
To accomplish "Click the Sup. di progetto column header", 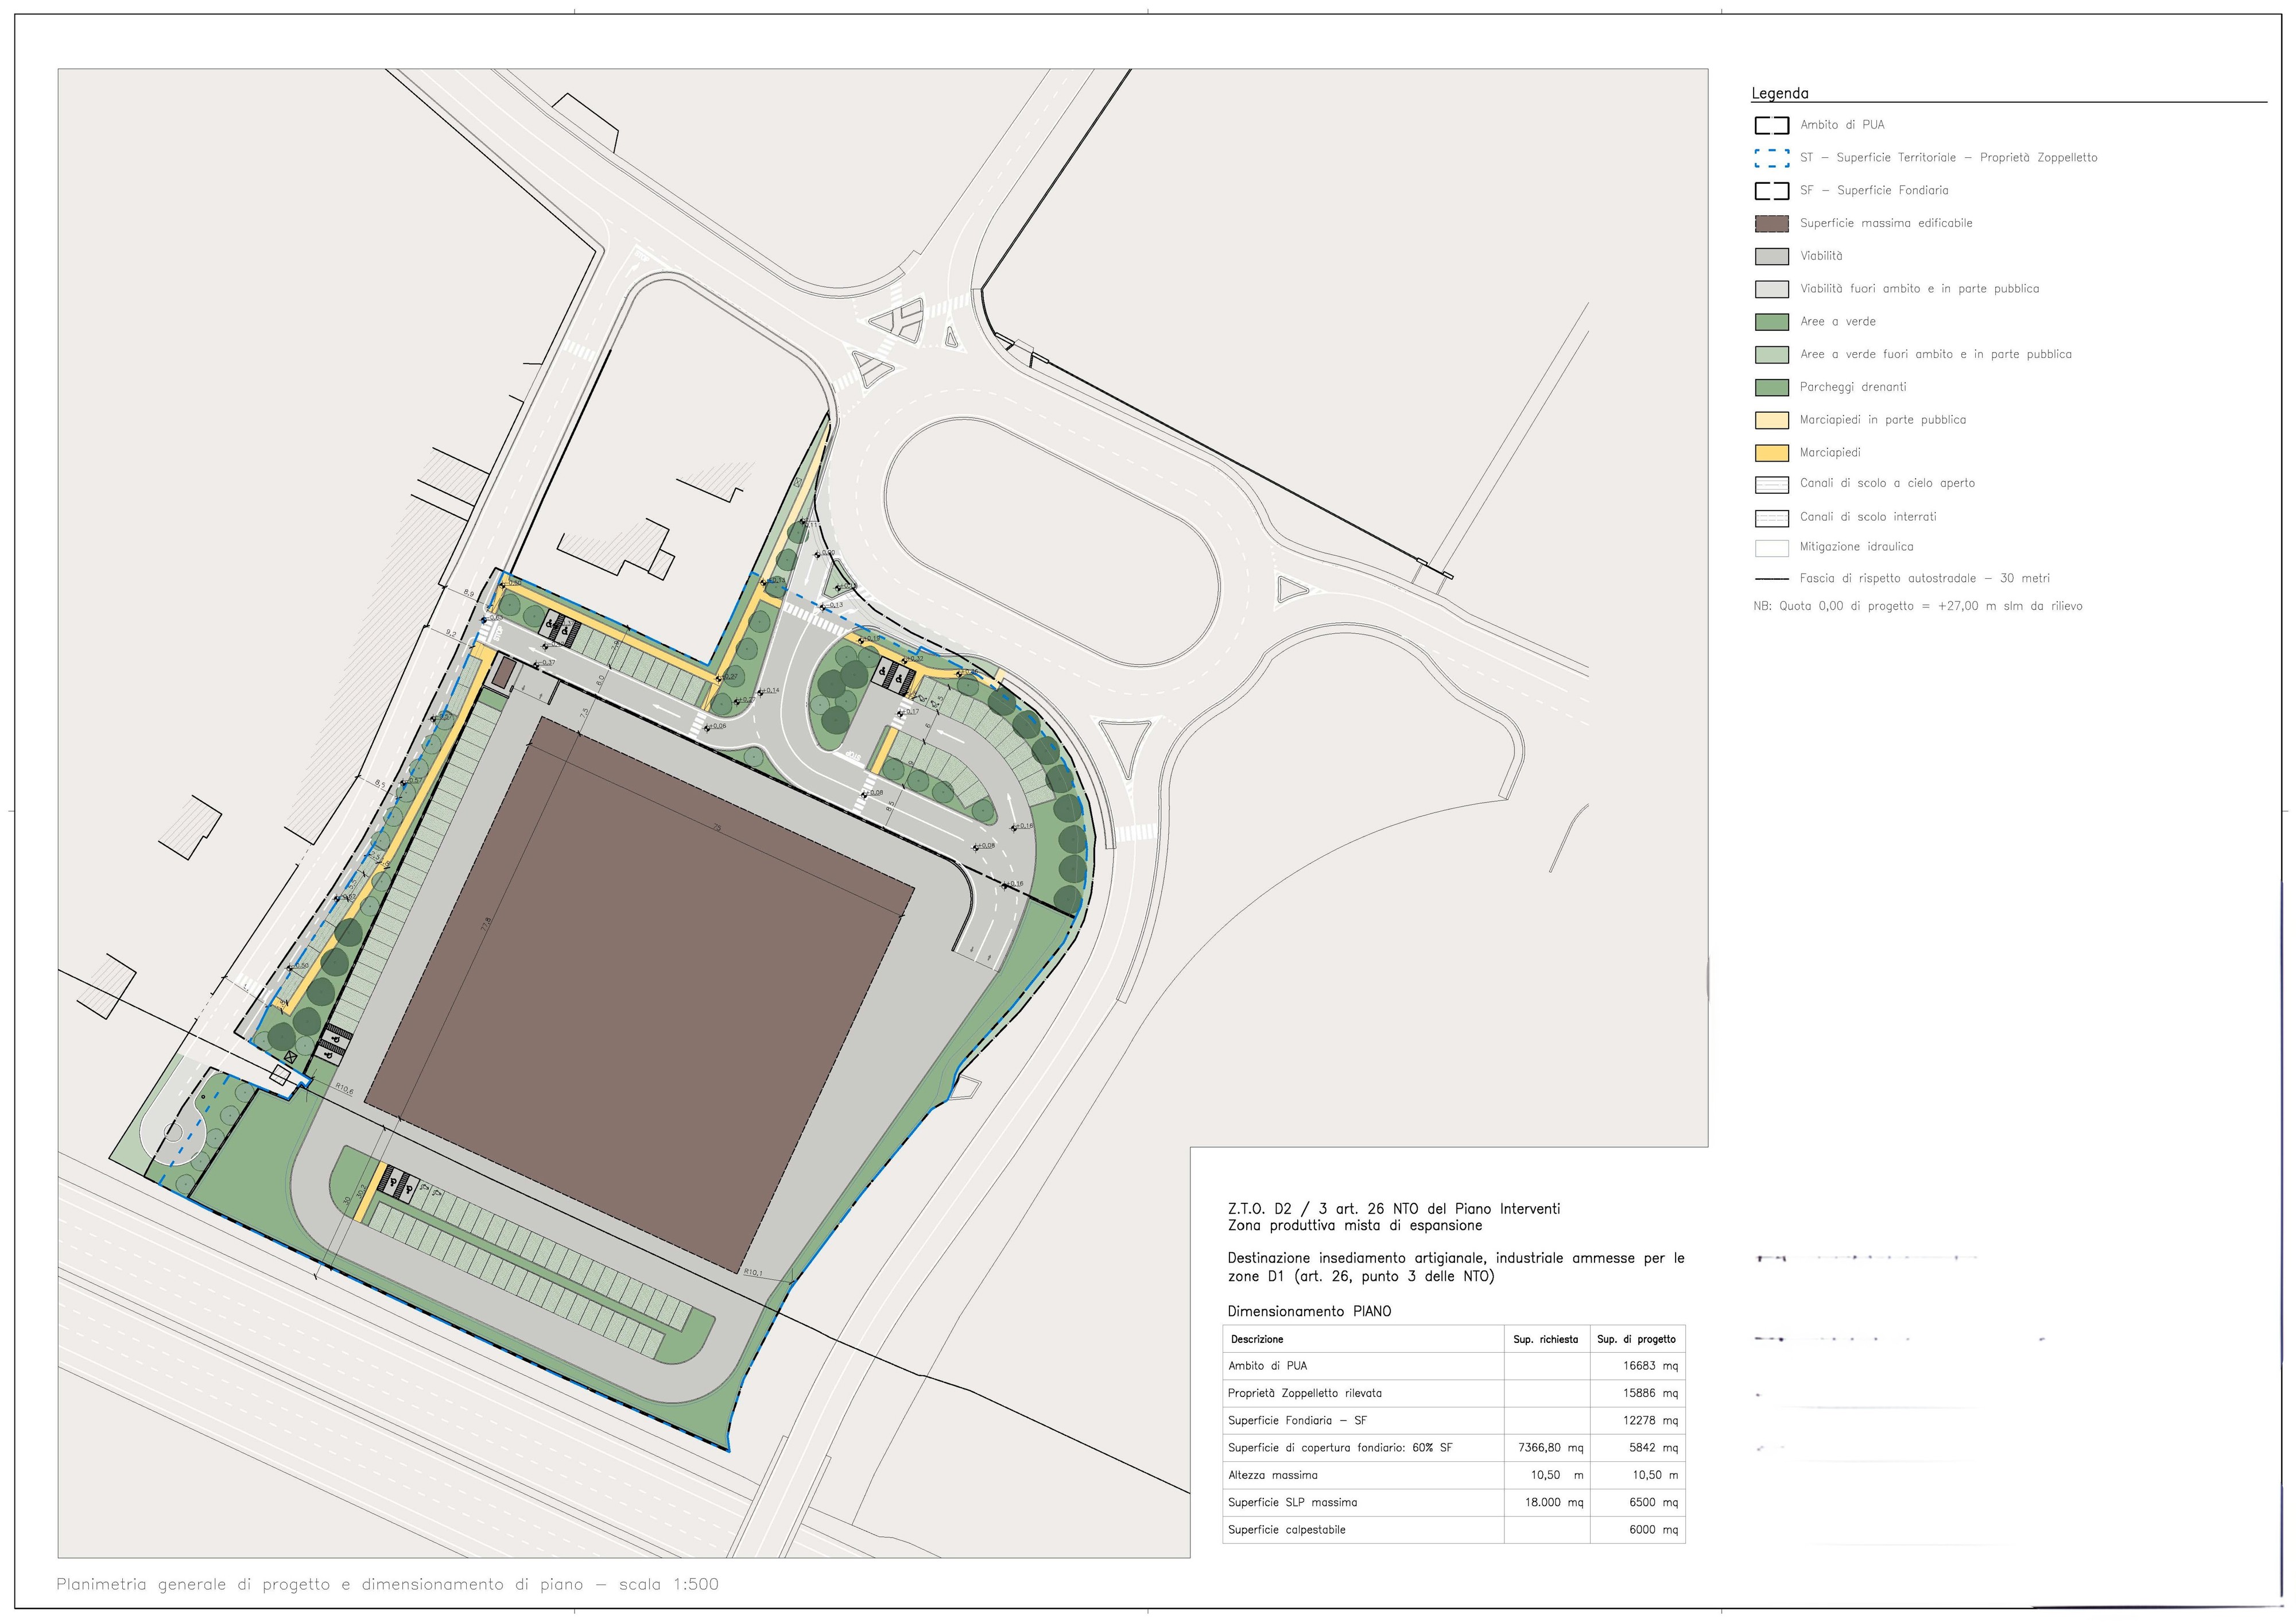I will [x=1636, y=1339].
